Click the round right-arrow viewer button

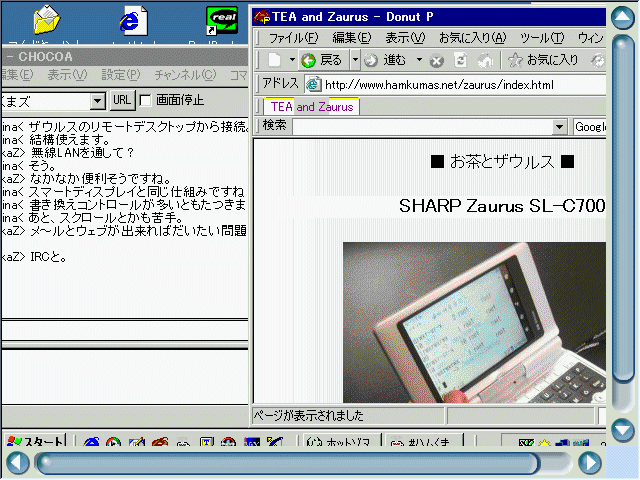[x=590, y=463]
